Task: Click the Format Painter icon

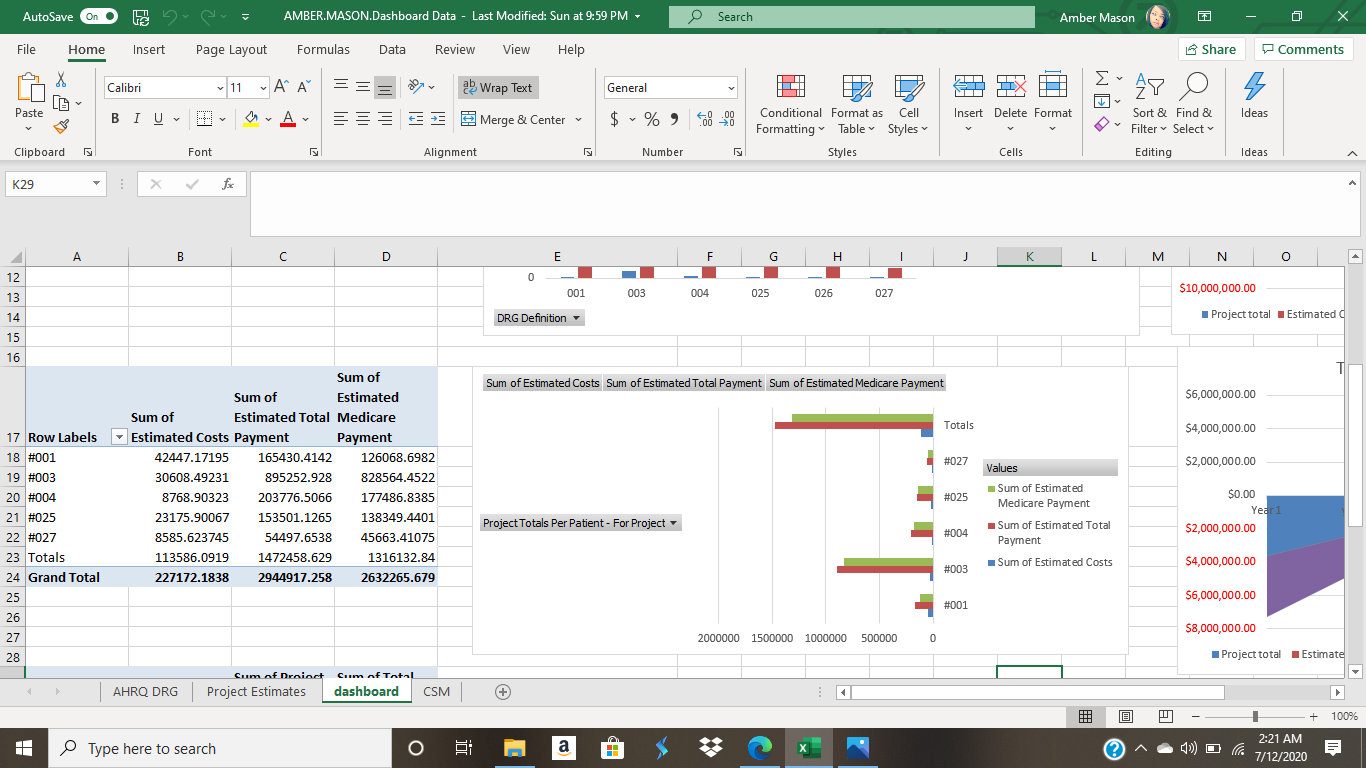Action: pos(61,127)
